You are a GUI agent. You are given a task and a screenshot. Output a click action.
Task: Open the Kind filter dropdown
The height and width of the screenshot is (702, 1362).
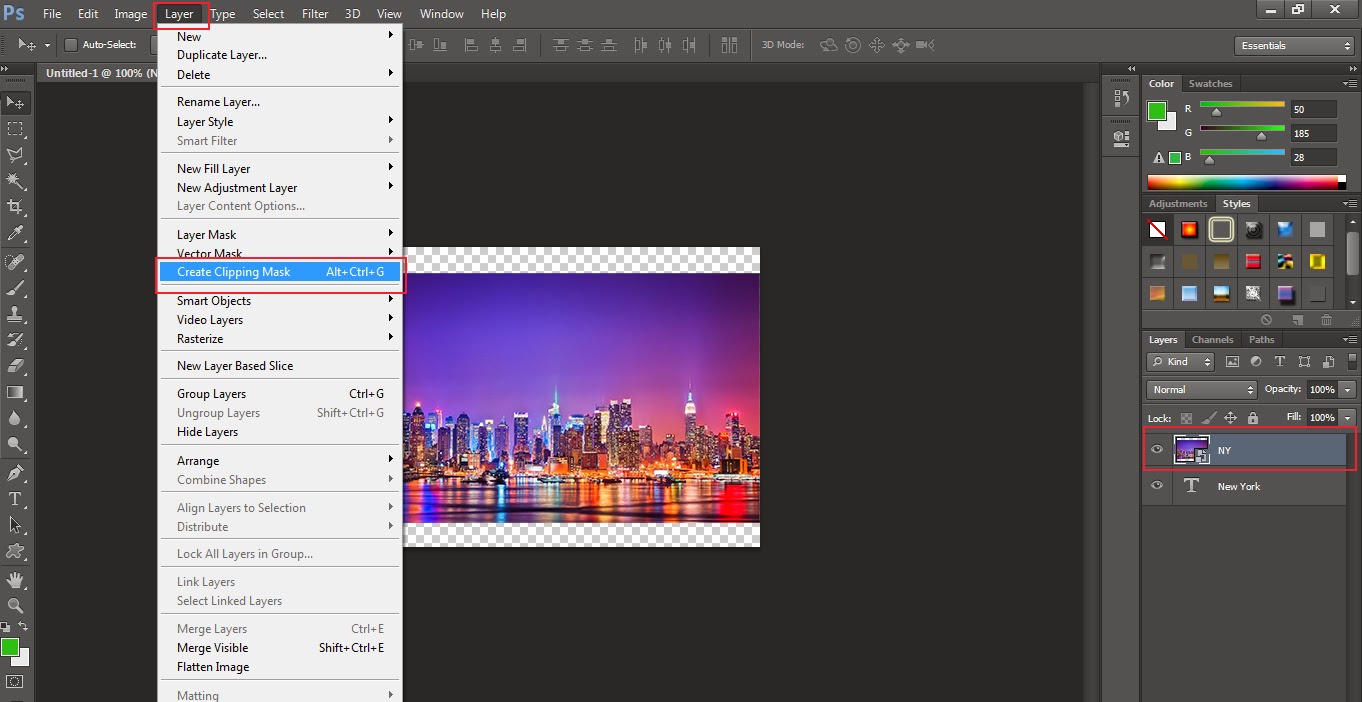click(1179, 361)
